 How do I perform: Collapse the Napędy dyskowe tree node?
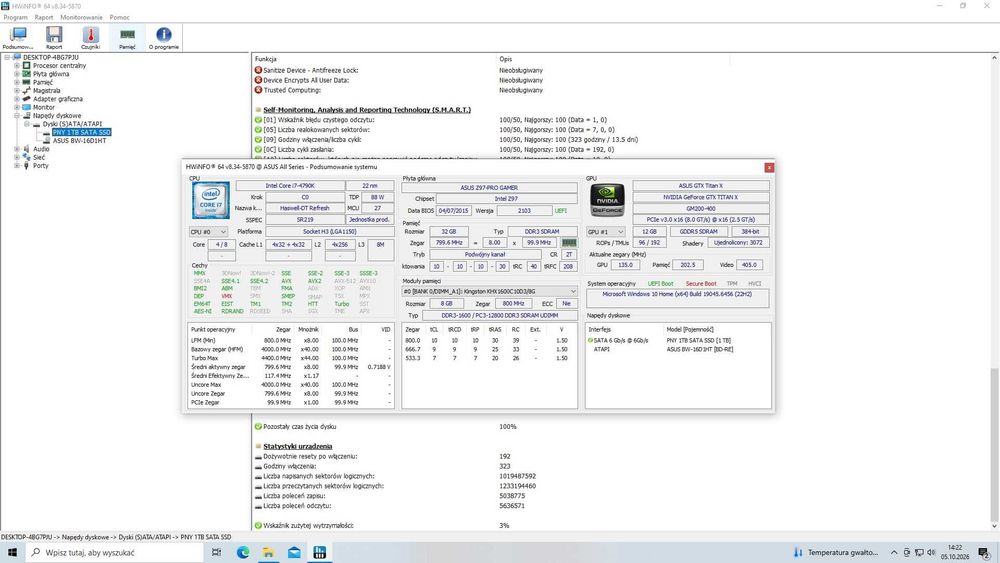(x=17, y=115)
